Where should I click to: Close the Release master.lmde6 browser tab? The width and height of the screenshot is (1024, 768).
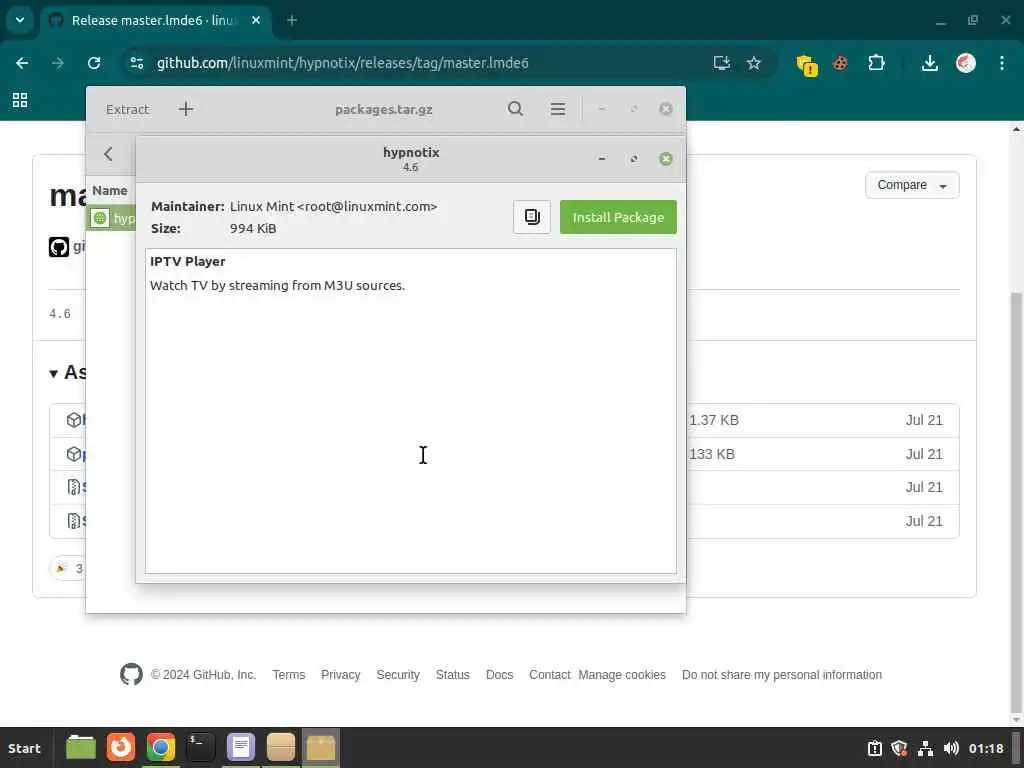[256, 20]
